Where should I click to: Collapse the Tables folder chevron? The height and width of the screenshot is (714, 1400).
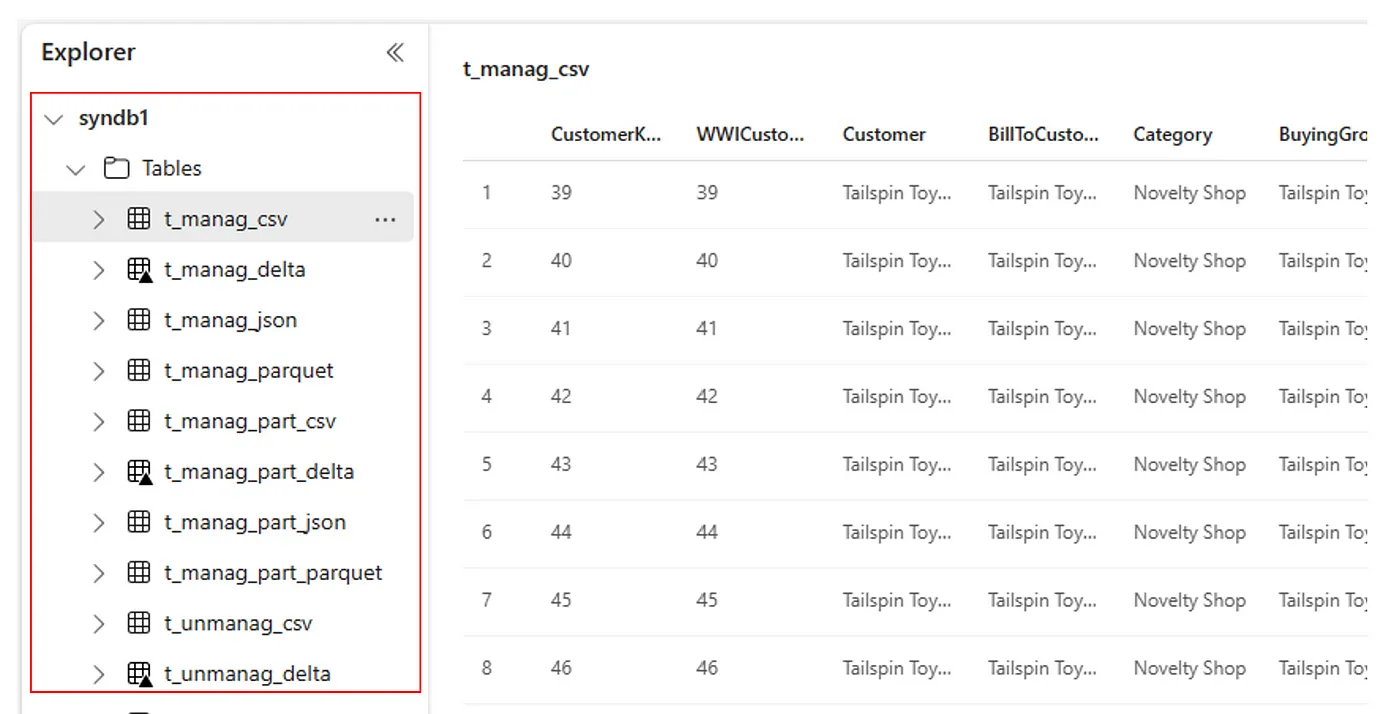pyautogui.click(x=76, y=169)
